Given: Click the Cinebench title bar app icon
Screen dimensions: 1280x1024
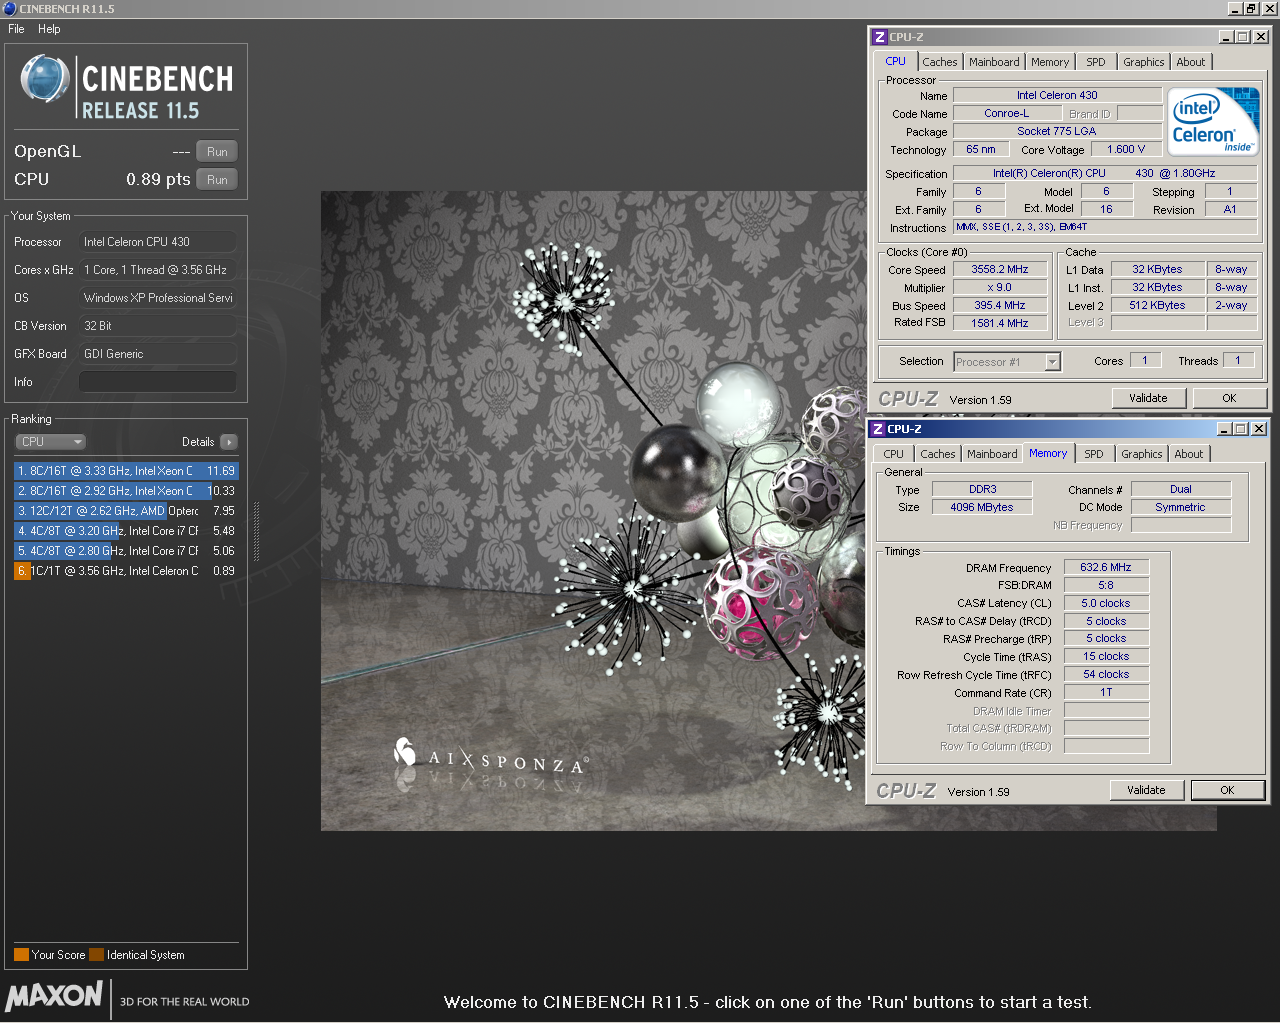Looking at the screenshot, I should pos(9,9).
